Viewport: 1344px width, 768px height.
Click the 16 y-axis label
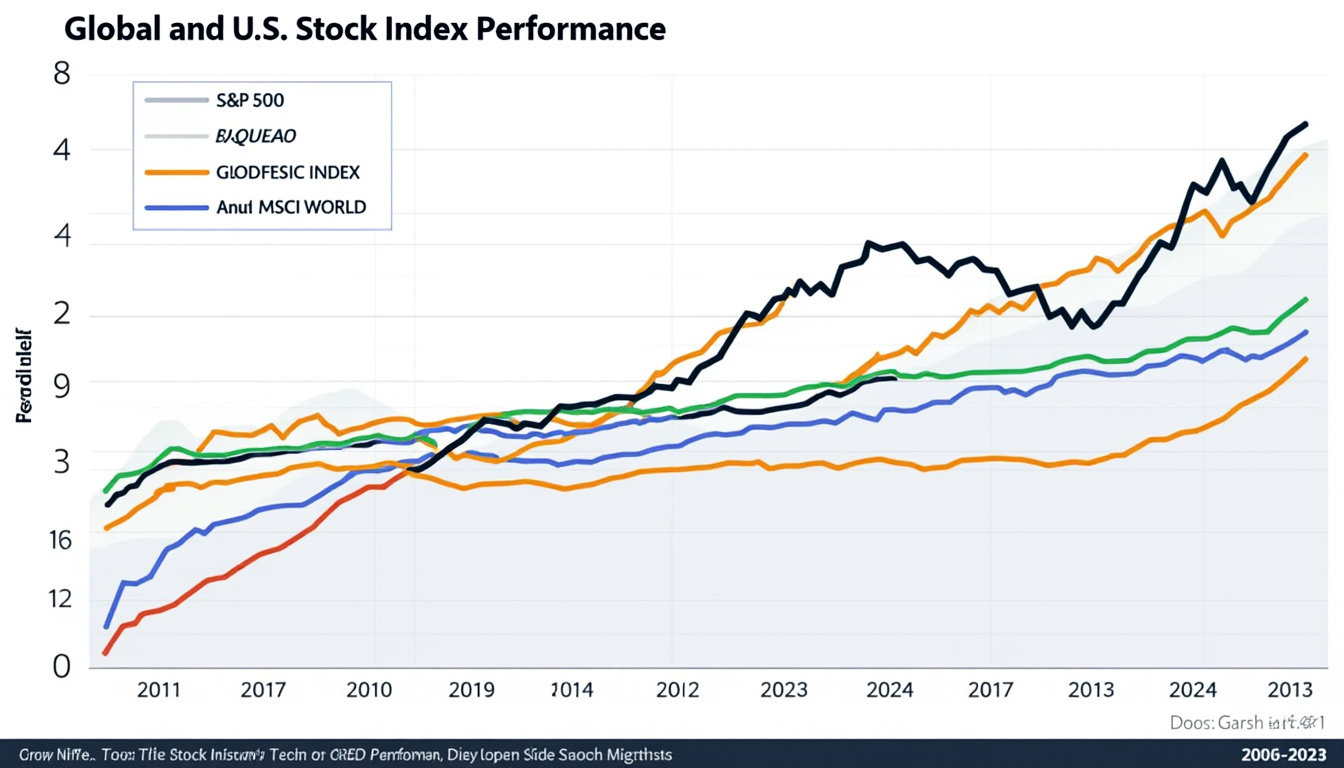click(x=60, y=541)
